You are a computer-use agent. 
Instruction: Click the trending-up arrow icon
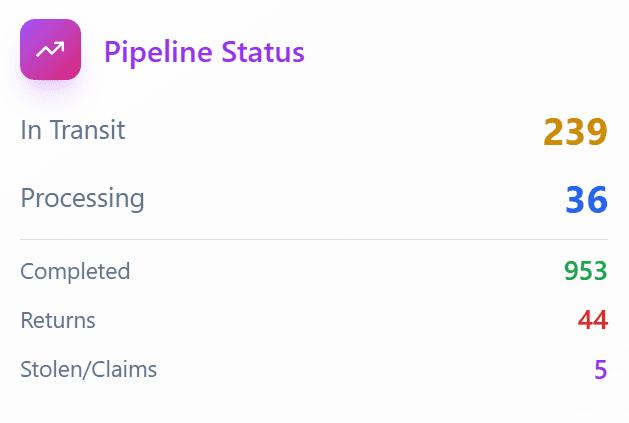(x=50, y=50)
